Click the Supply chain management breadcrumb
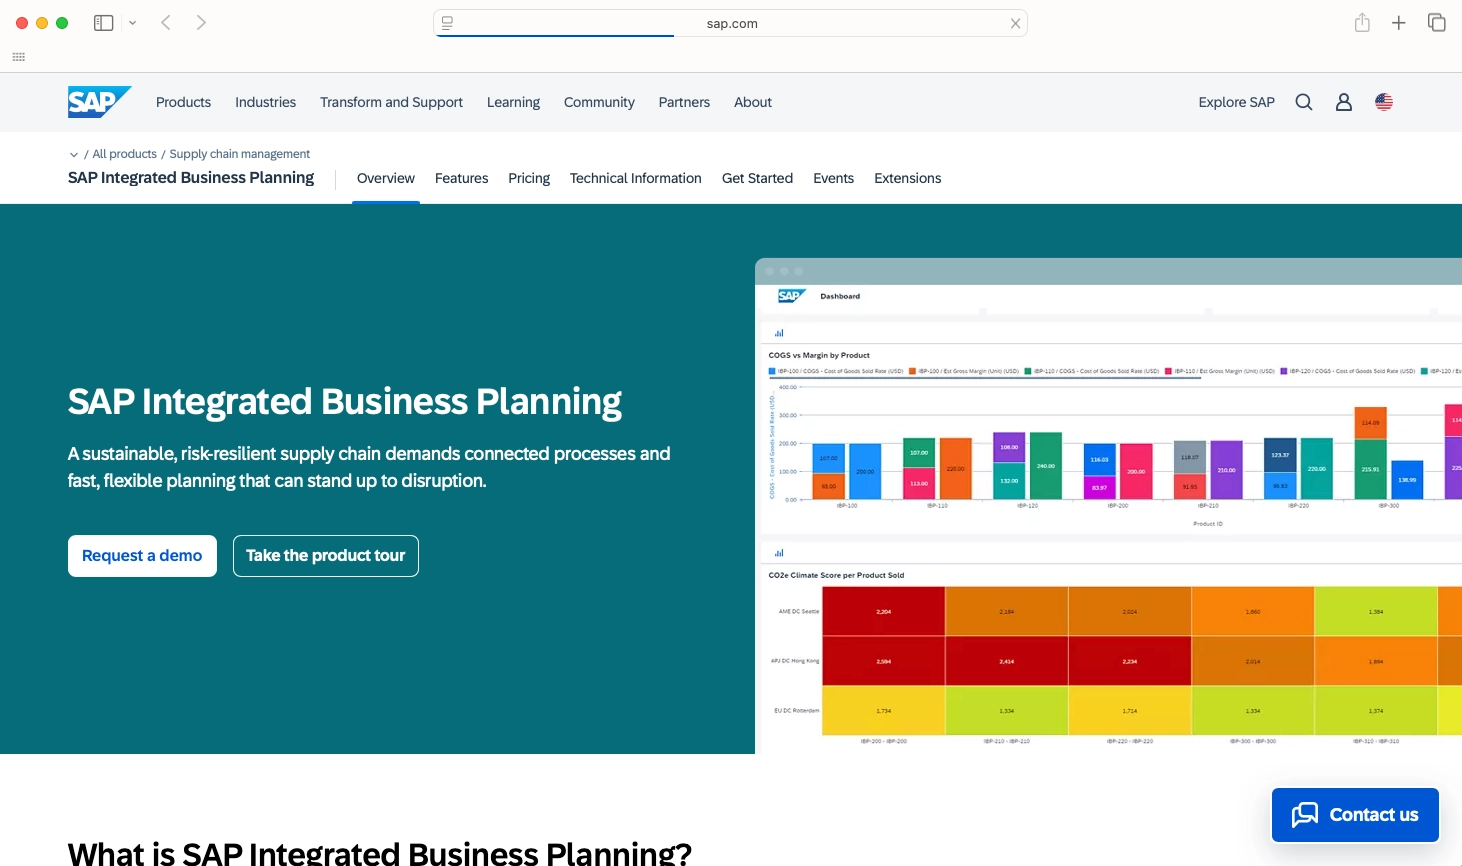1462x866 pixels. (239, 154)
